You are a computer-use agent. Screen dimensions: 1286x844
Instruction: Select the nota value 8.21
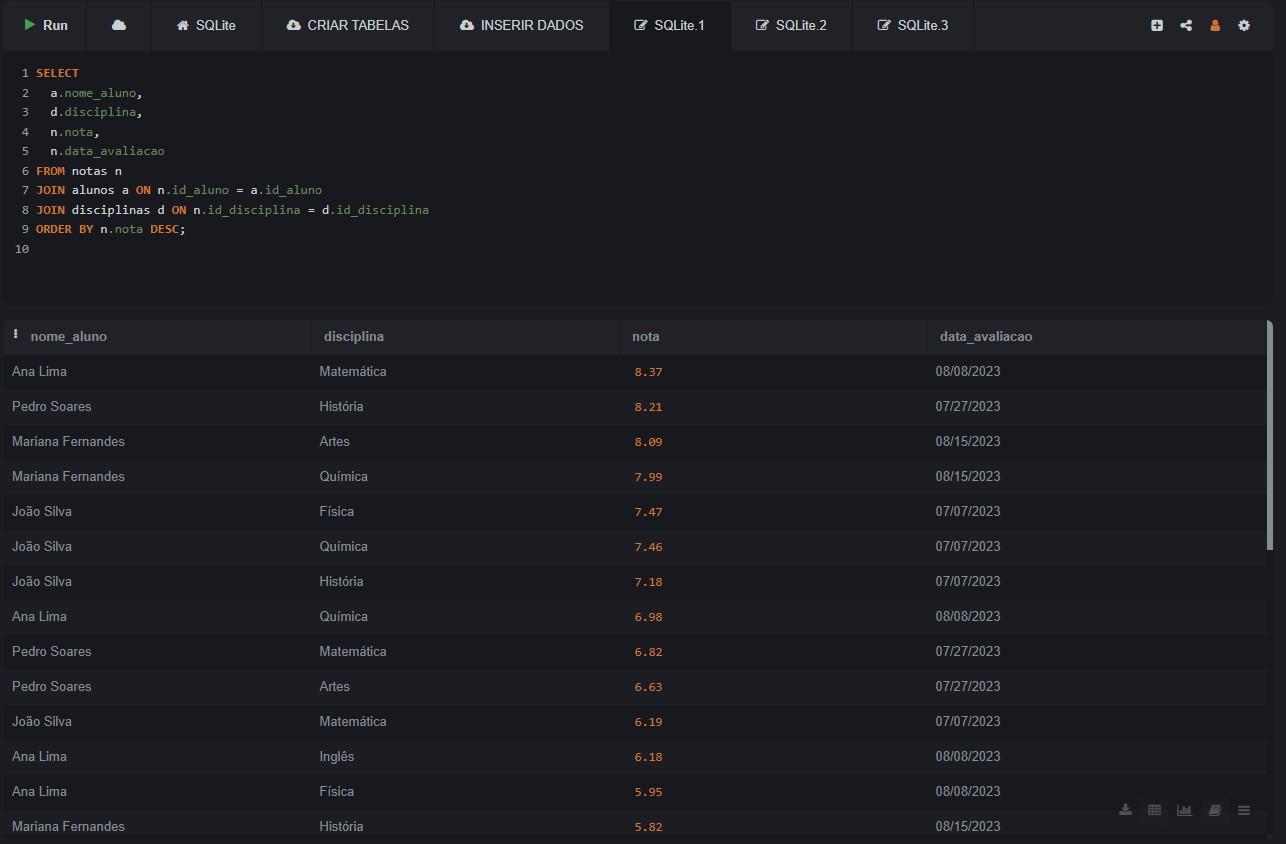(648, 407)
